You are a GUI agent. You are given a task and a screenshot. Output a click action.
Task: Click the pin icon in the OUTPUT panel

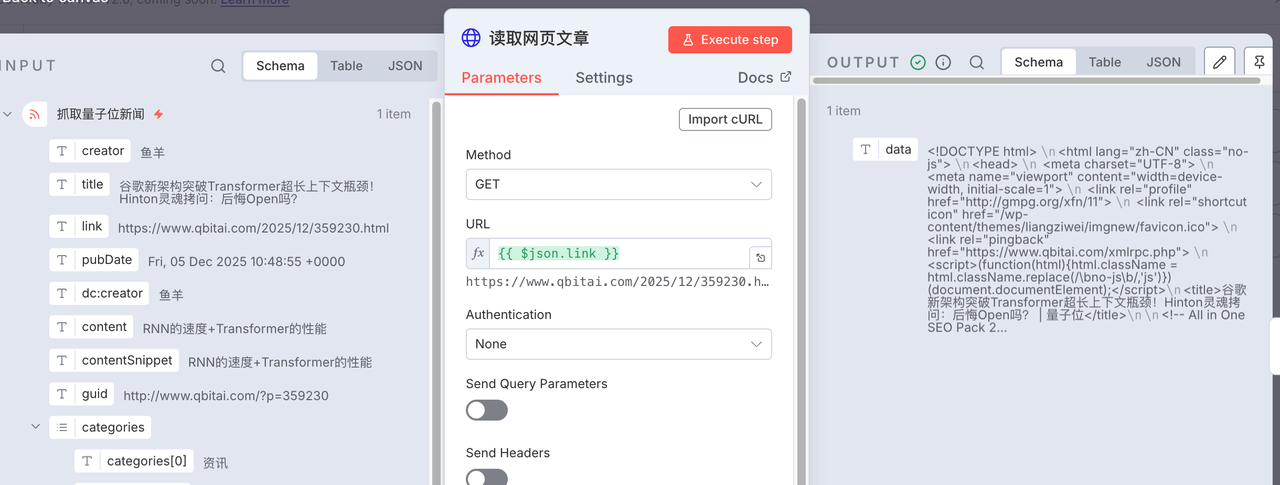(x=1259, y=62)
